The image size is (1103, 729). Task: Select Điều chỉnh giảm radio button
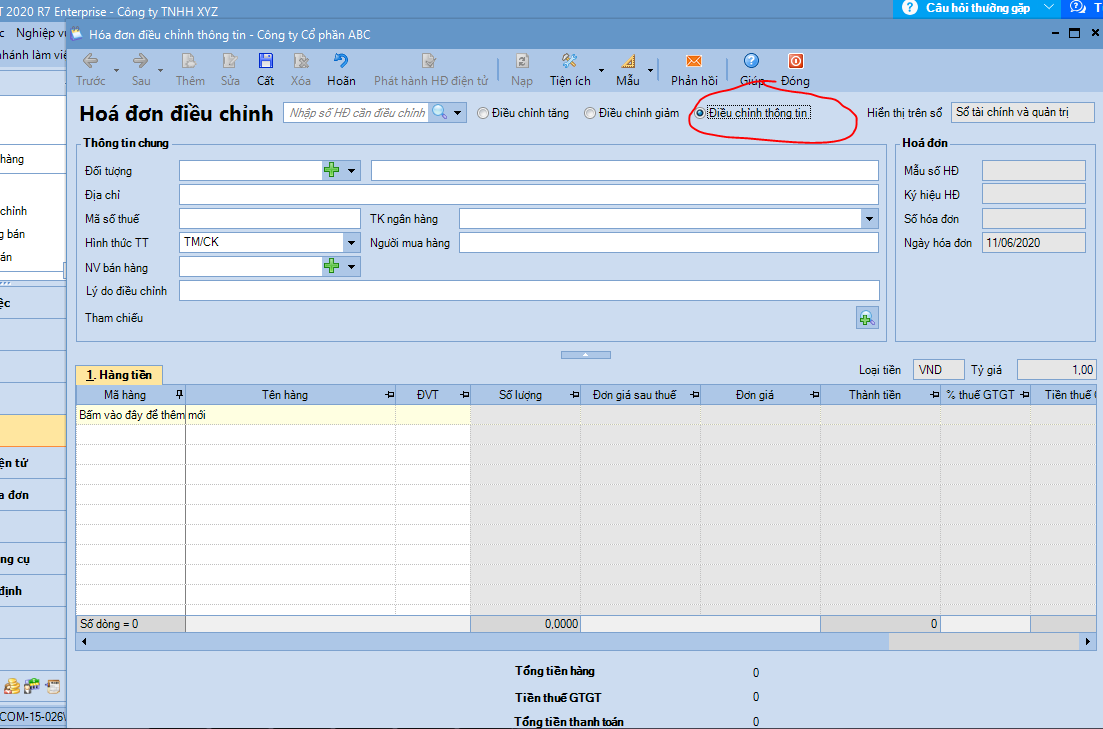click(589, 113)
